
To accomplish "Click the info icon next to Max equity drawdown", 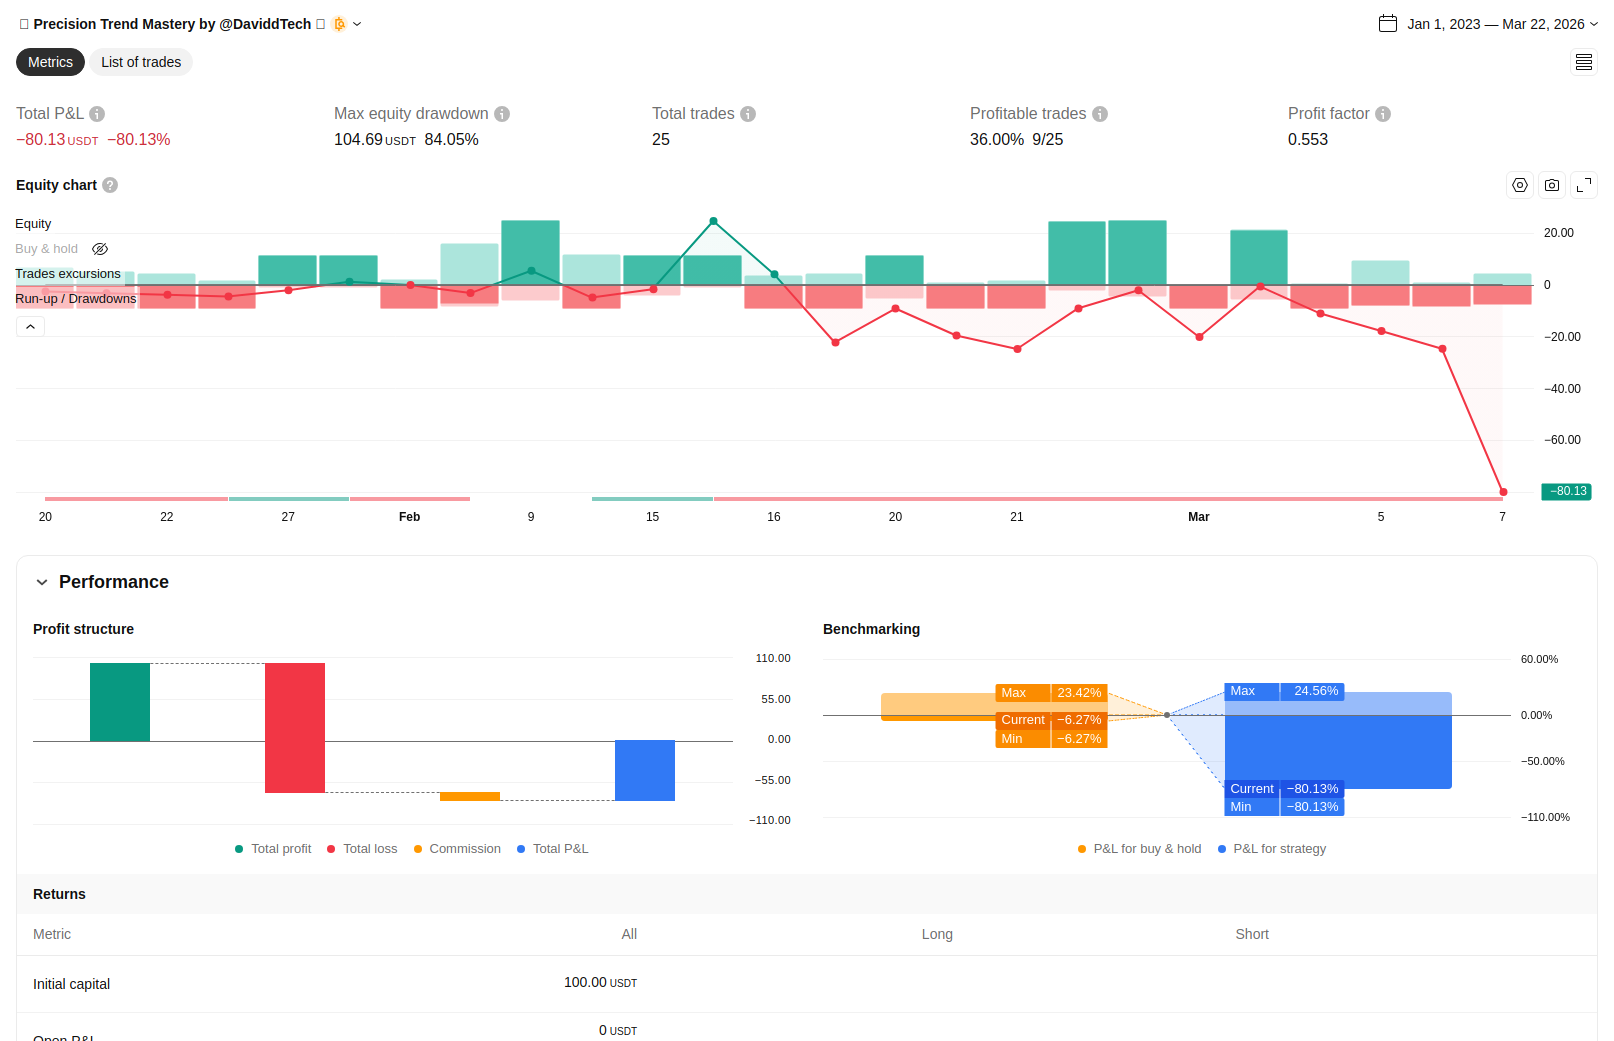I will [502, 114].
